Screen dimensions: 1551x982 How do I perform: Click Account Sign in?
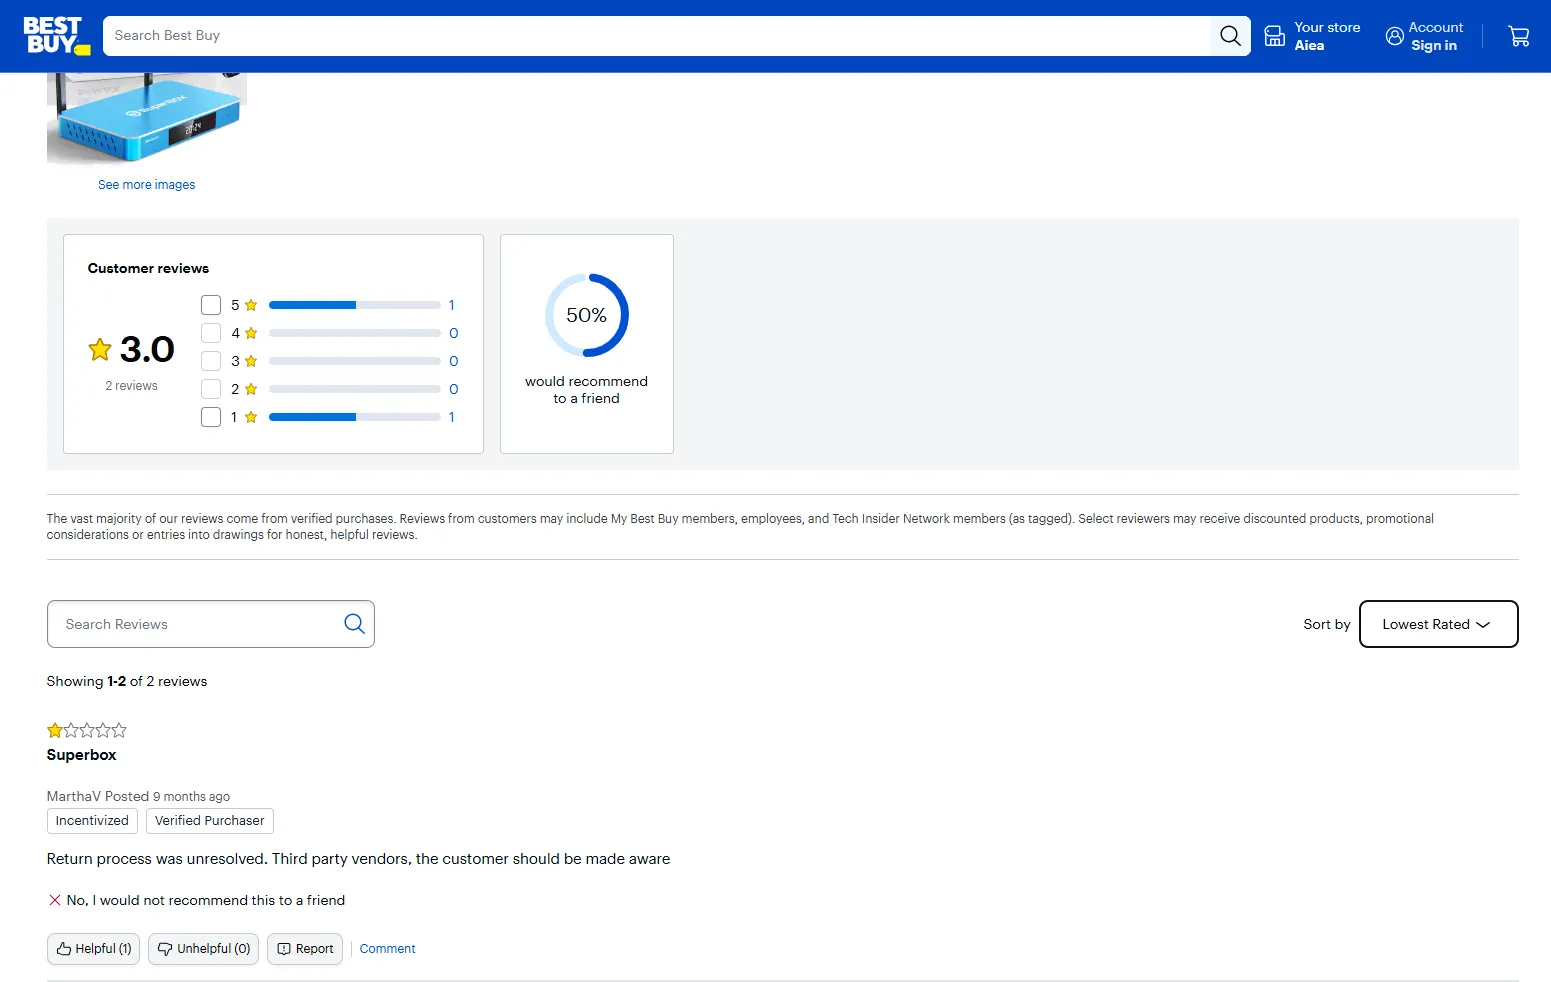point(1424,36)
